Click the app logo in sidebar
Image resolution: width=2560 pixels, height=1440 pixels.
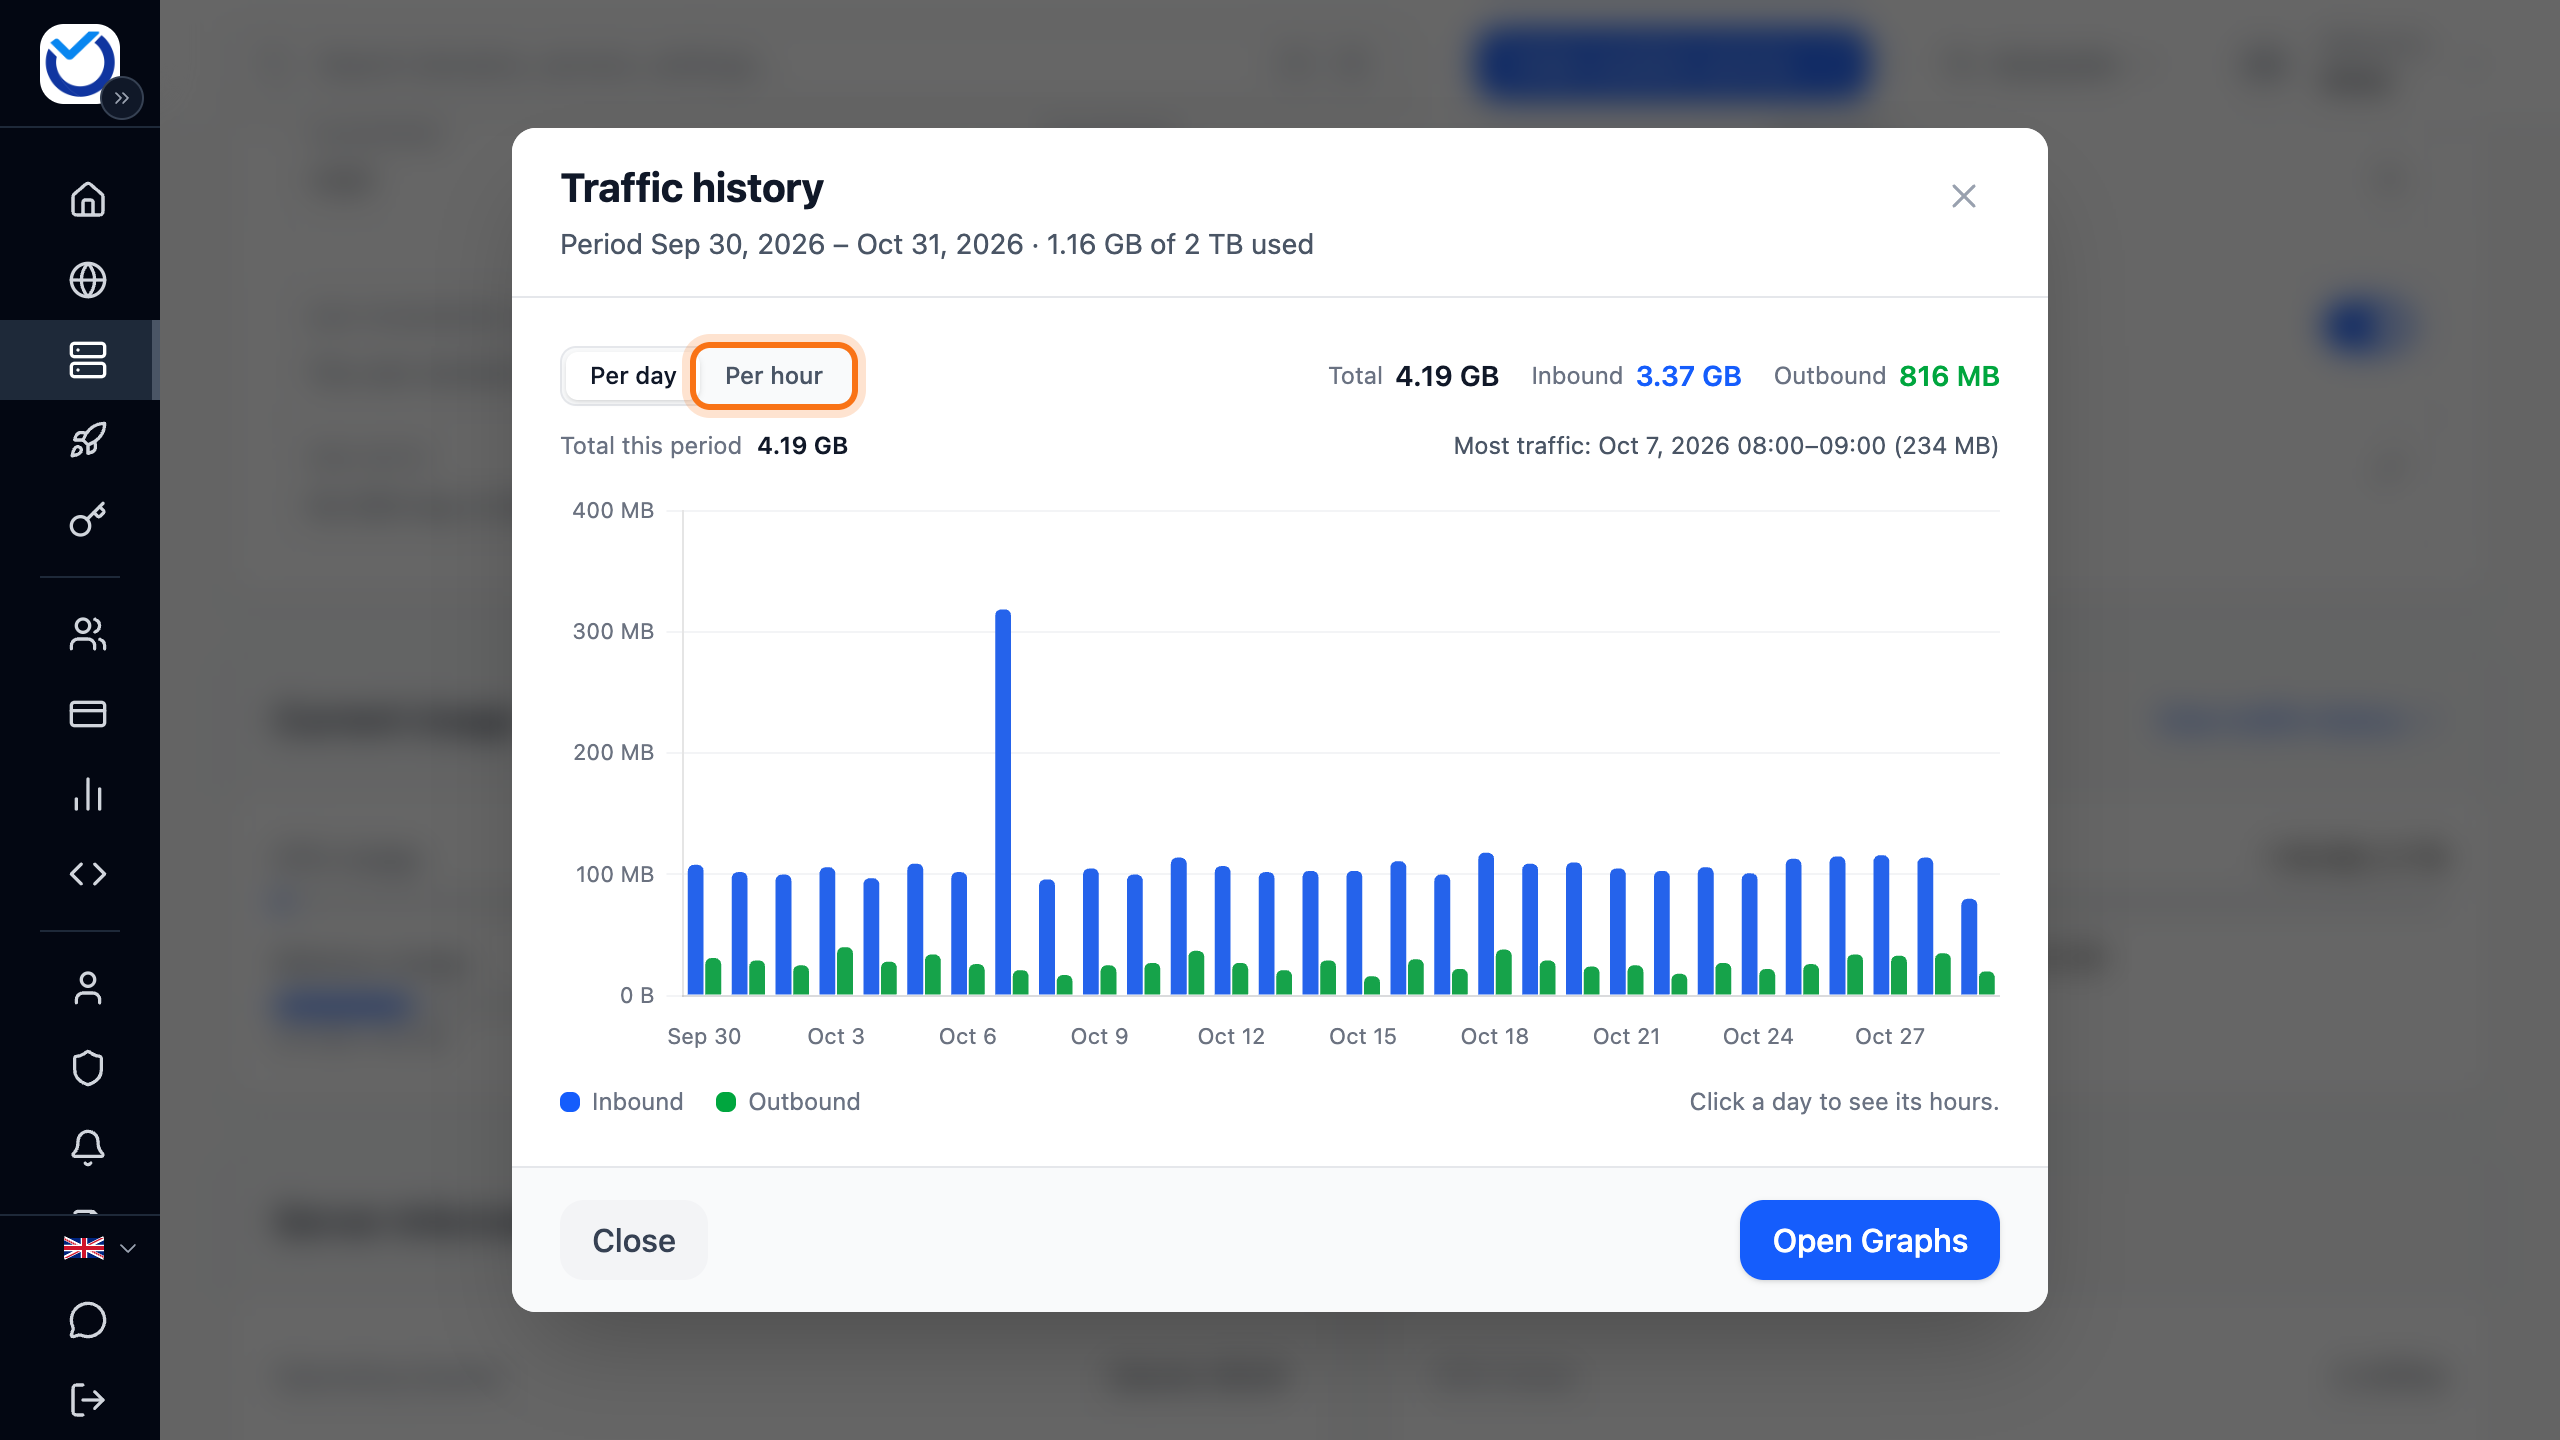pyautogui.click(x=79, y=63)
